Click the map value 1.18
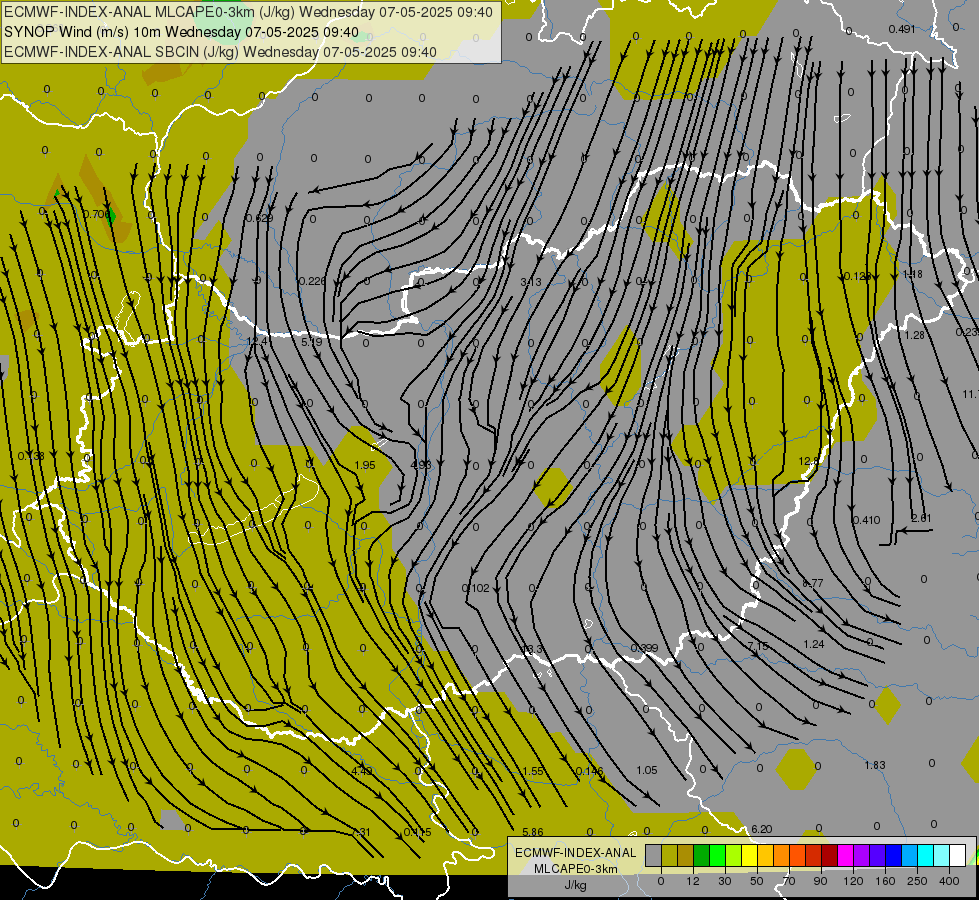Viewport: 979px width, 900px height. pyautogui.click(x=912, y=274)
